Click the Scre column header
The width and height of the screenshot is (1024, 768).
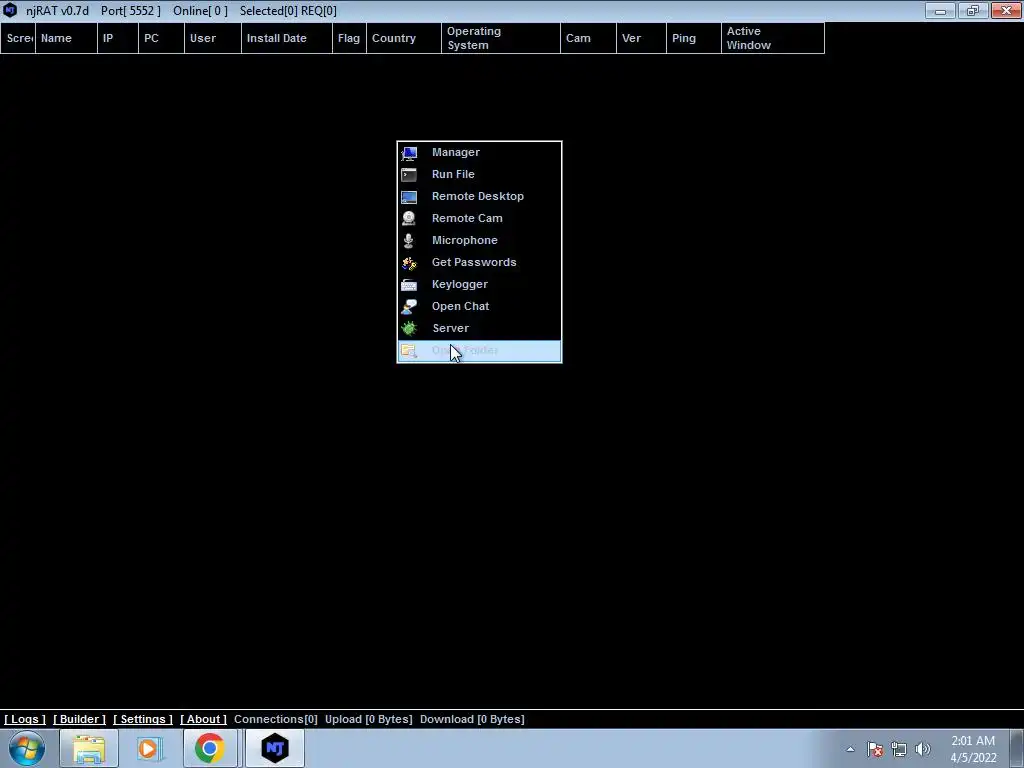[x=18, y=38]
